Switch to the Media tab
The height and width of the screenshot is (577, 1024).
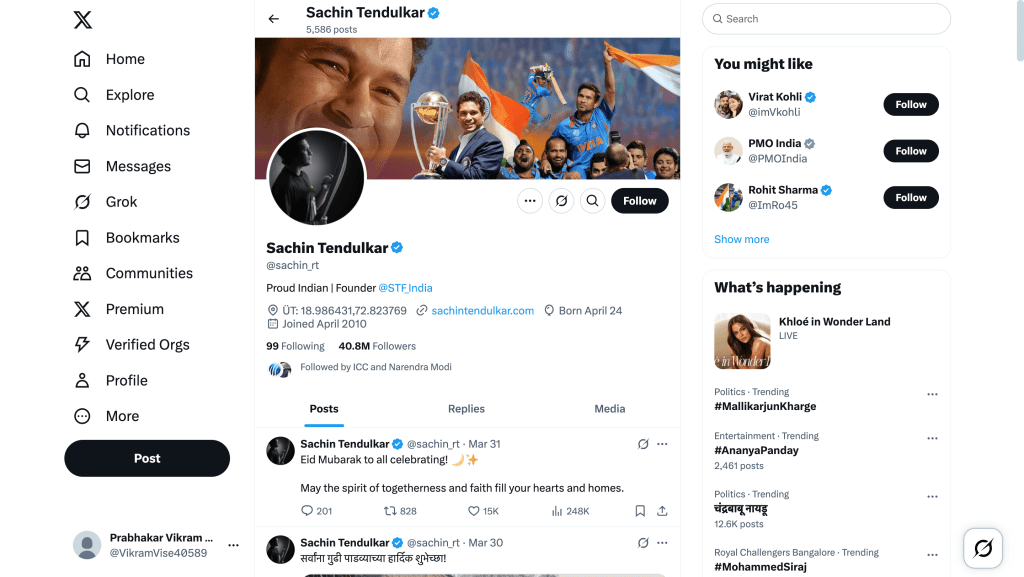pyautogui.click(x=609, y=409)
